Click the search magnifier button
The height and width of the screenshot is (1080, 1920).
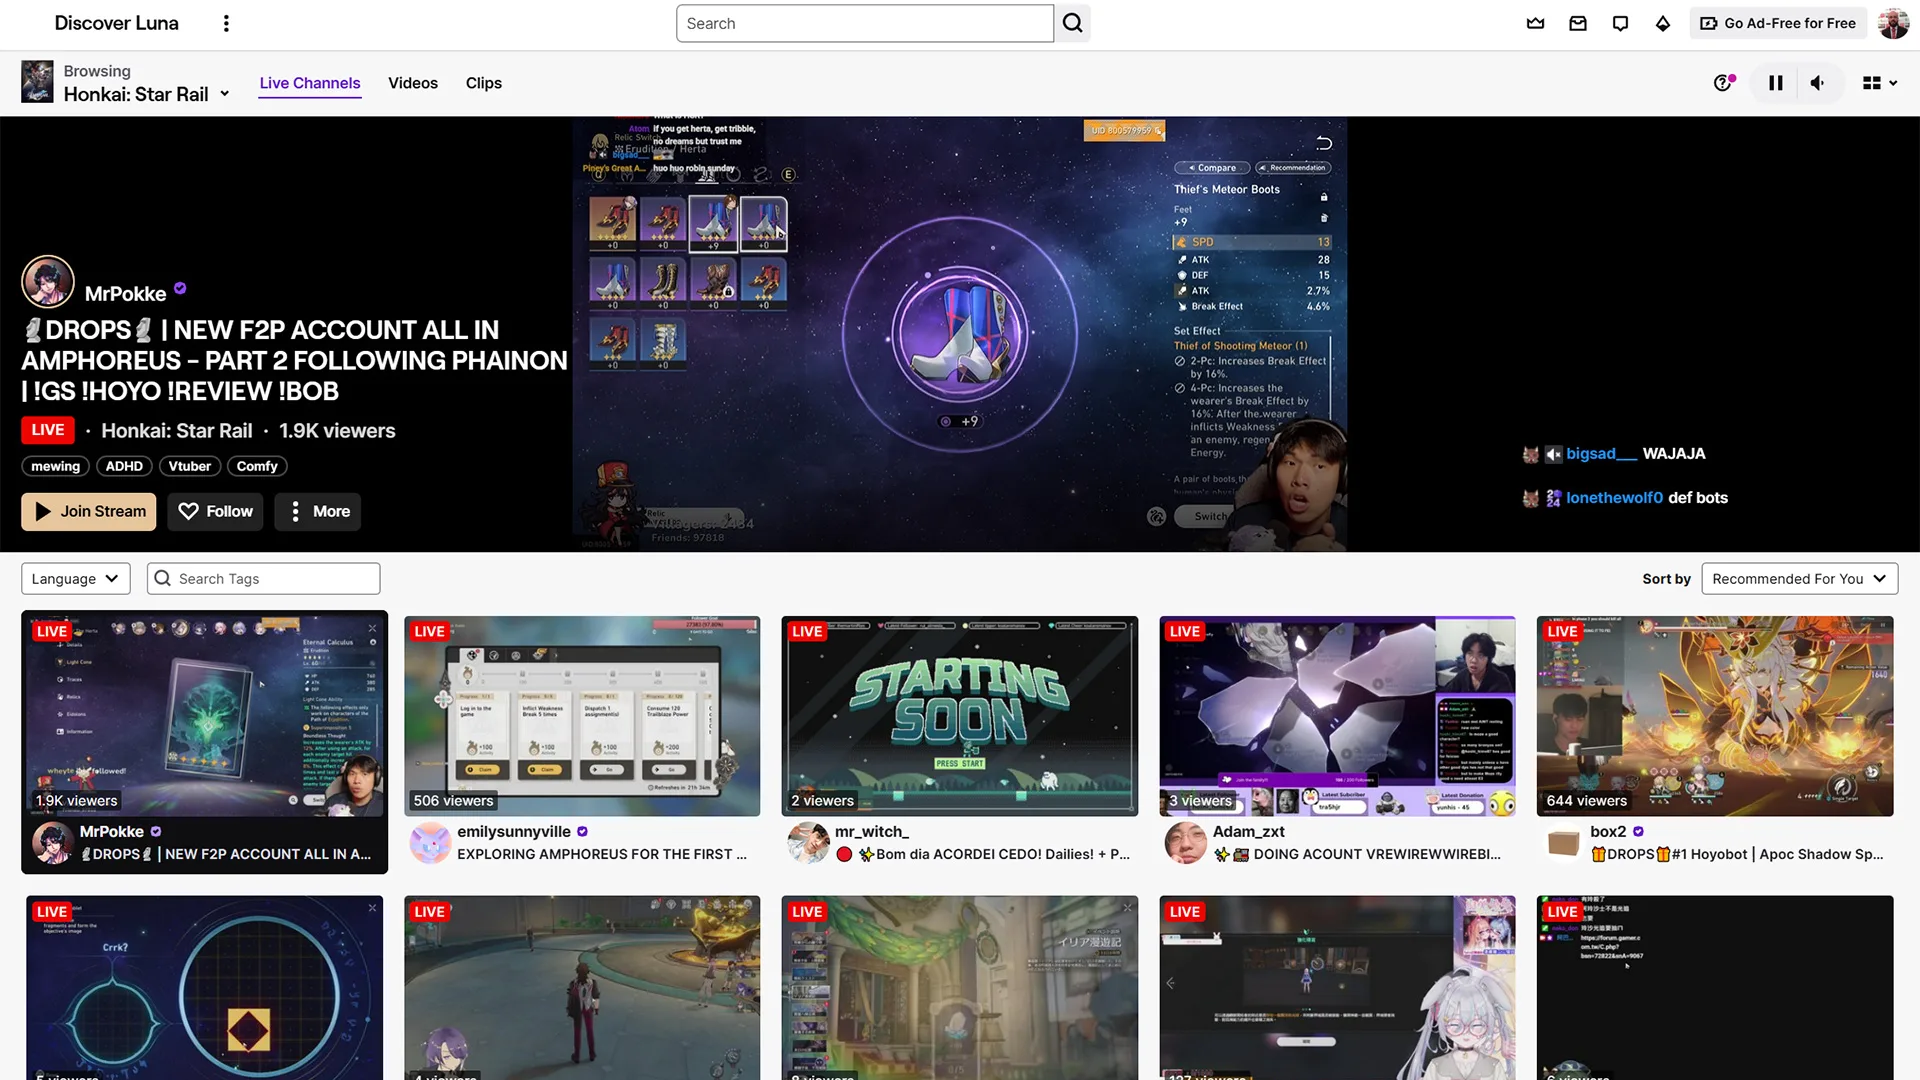coord(1072,23)
